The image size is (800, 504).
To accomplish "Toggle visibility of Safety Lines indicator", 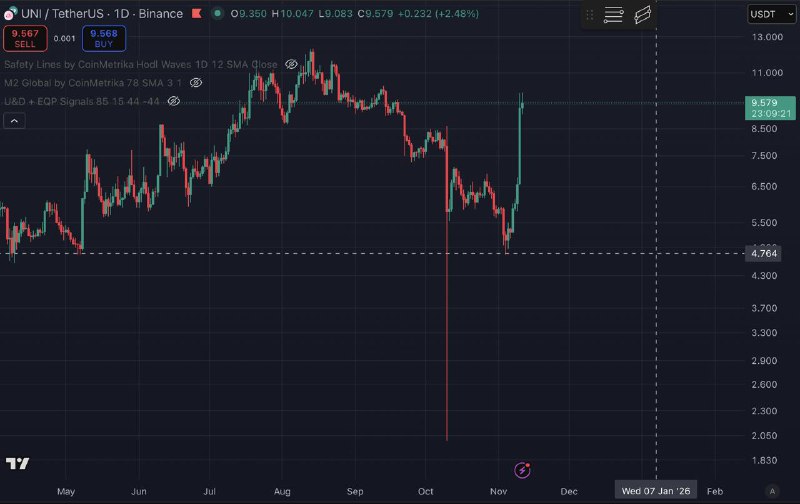I will pyautogui.click(x=291, y=64).
